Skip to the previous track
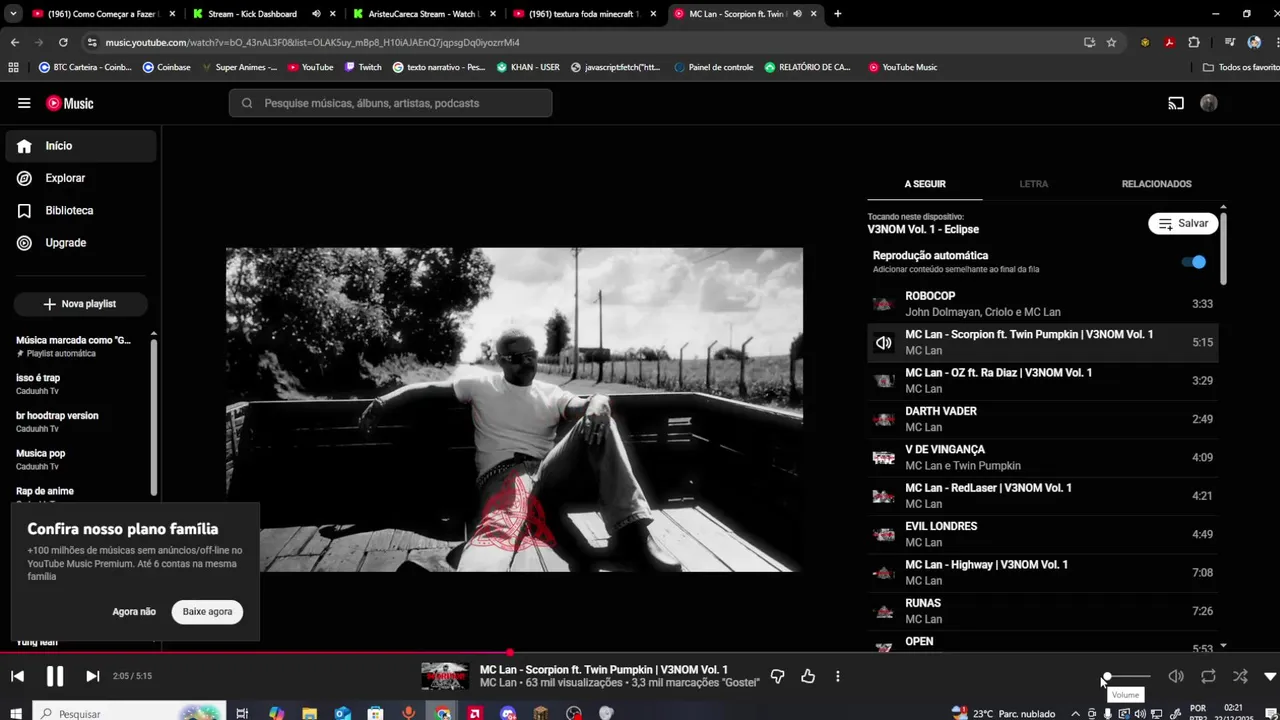 [x=17, y=677]
